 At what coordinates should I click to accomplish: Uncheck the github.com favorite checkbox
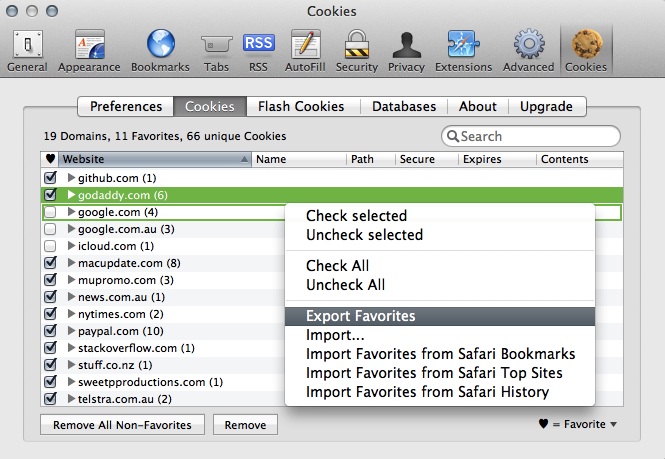coord(50,178)
